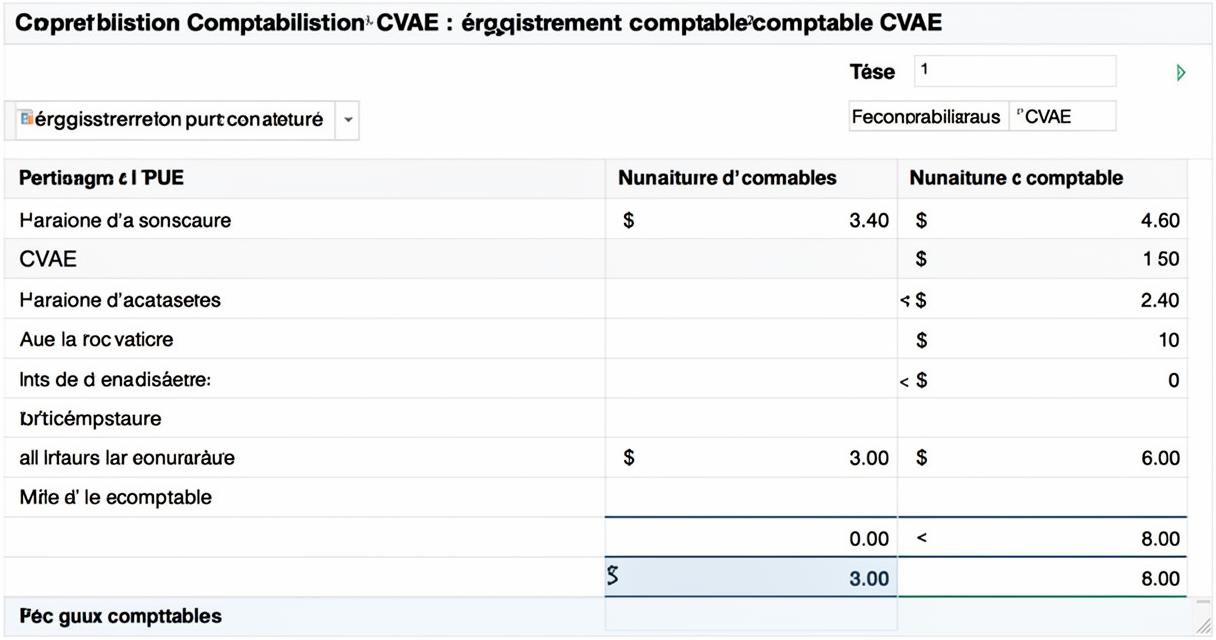Viewport: 1216px width, 640px height.
Task: Select the CVAE row label
Action: click(x=48, y=259)
